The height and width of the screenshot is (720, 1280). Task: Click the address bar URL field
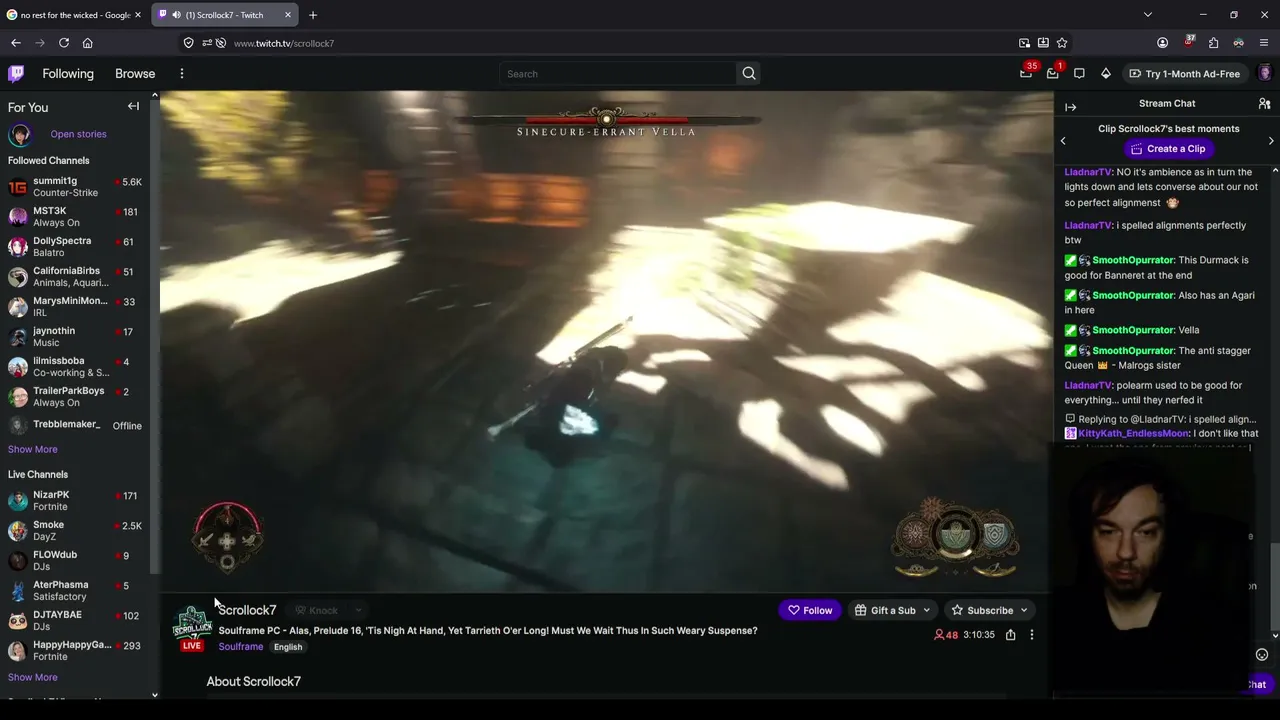coord(620,43)
